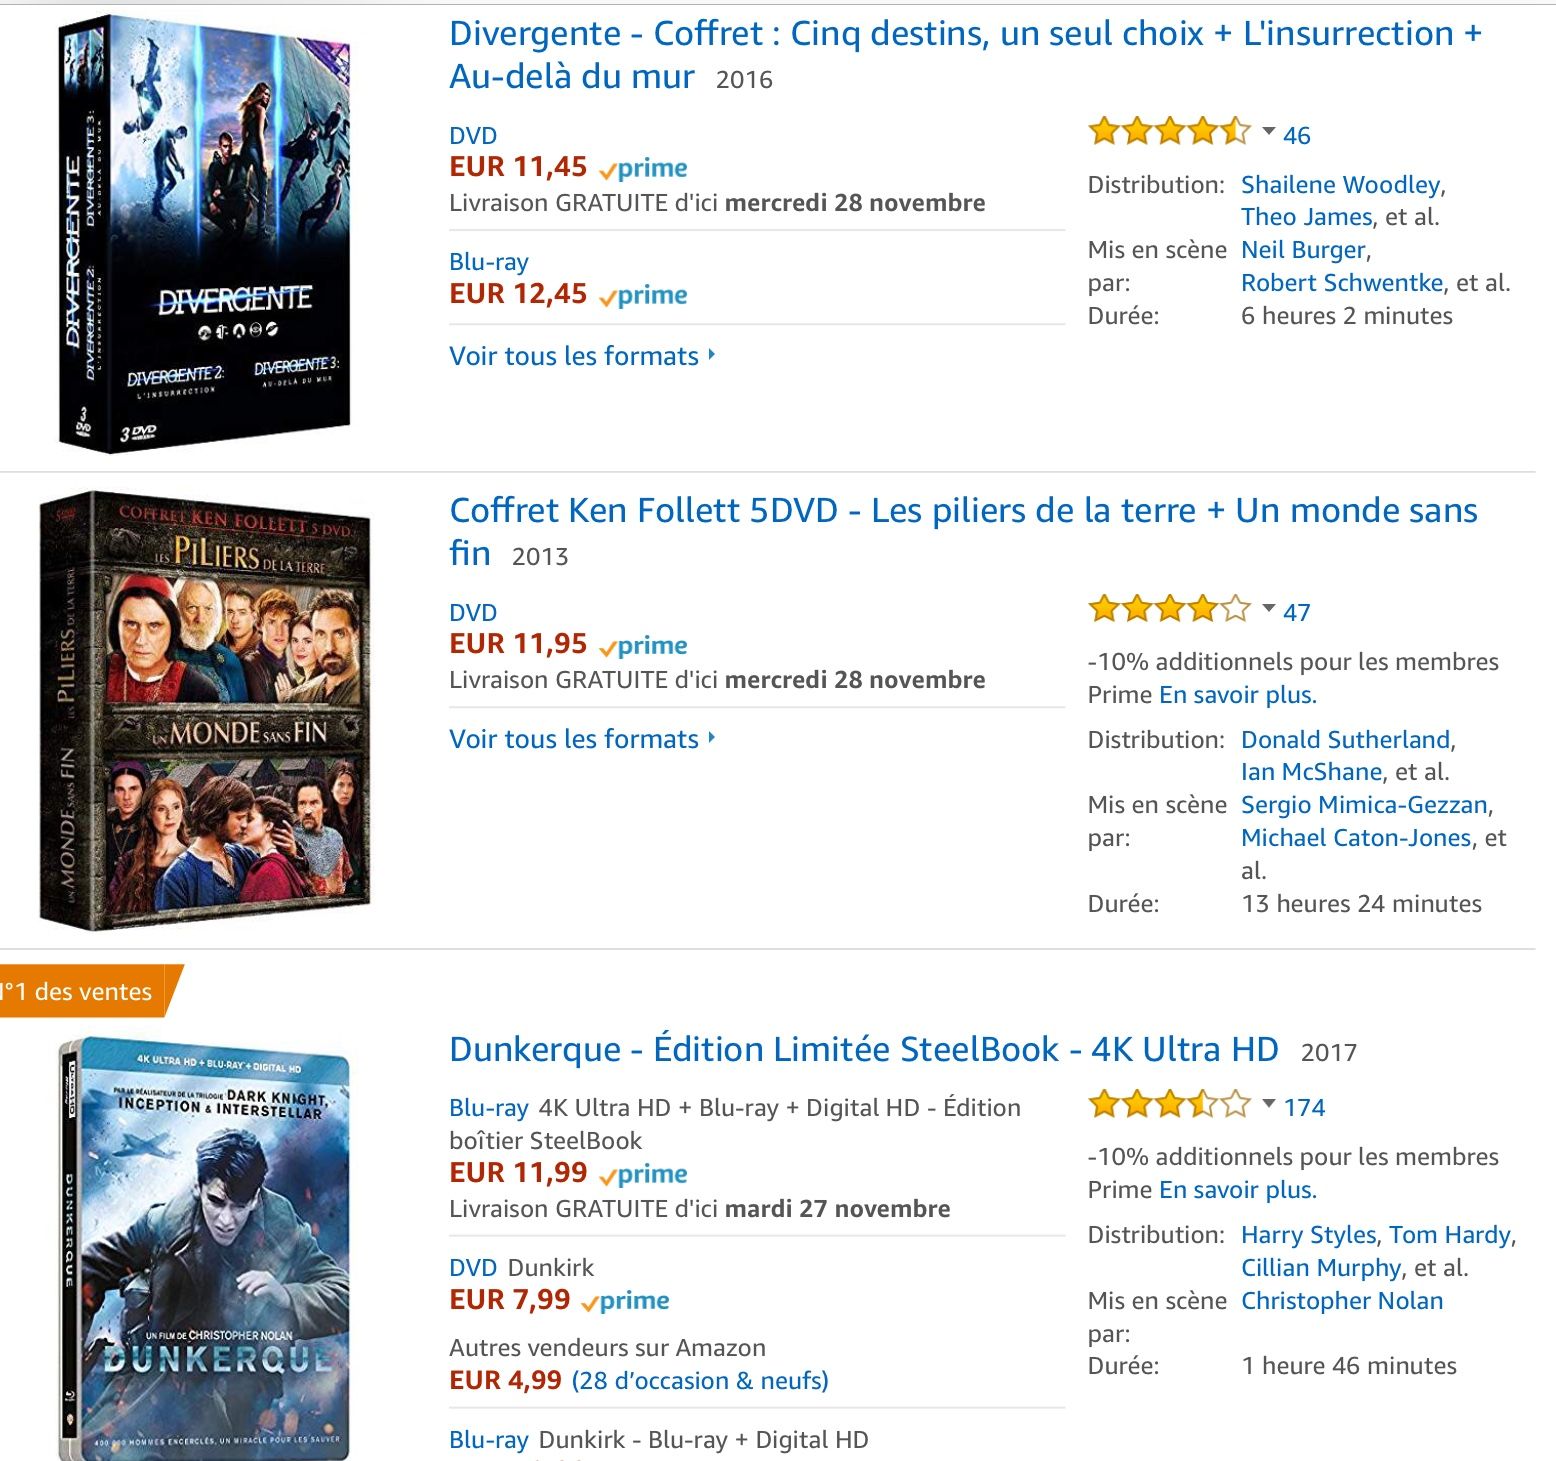Click prime logo next to EUR 11,45

tap(643, 168)
